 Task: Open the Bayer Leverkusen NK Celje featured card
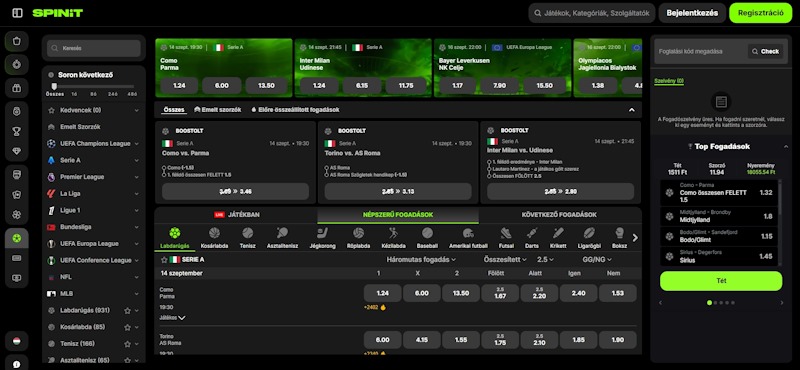pyautogui.click(x=503, y=68)
